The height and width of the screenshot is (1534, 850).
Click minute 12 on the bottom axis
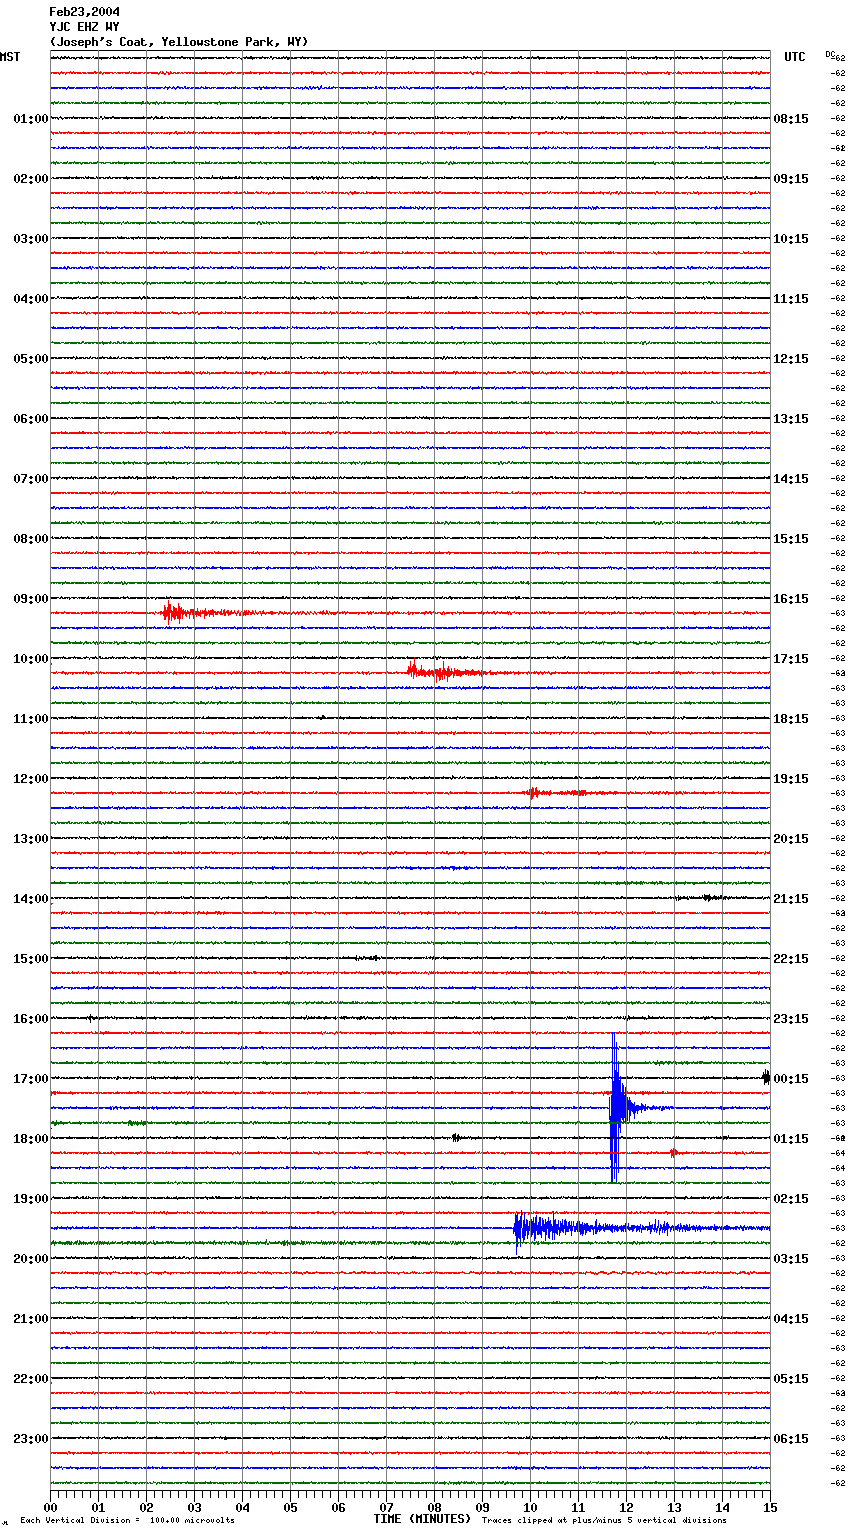coord(626,1507)
